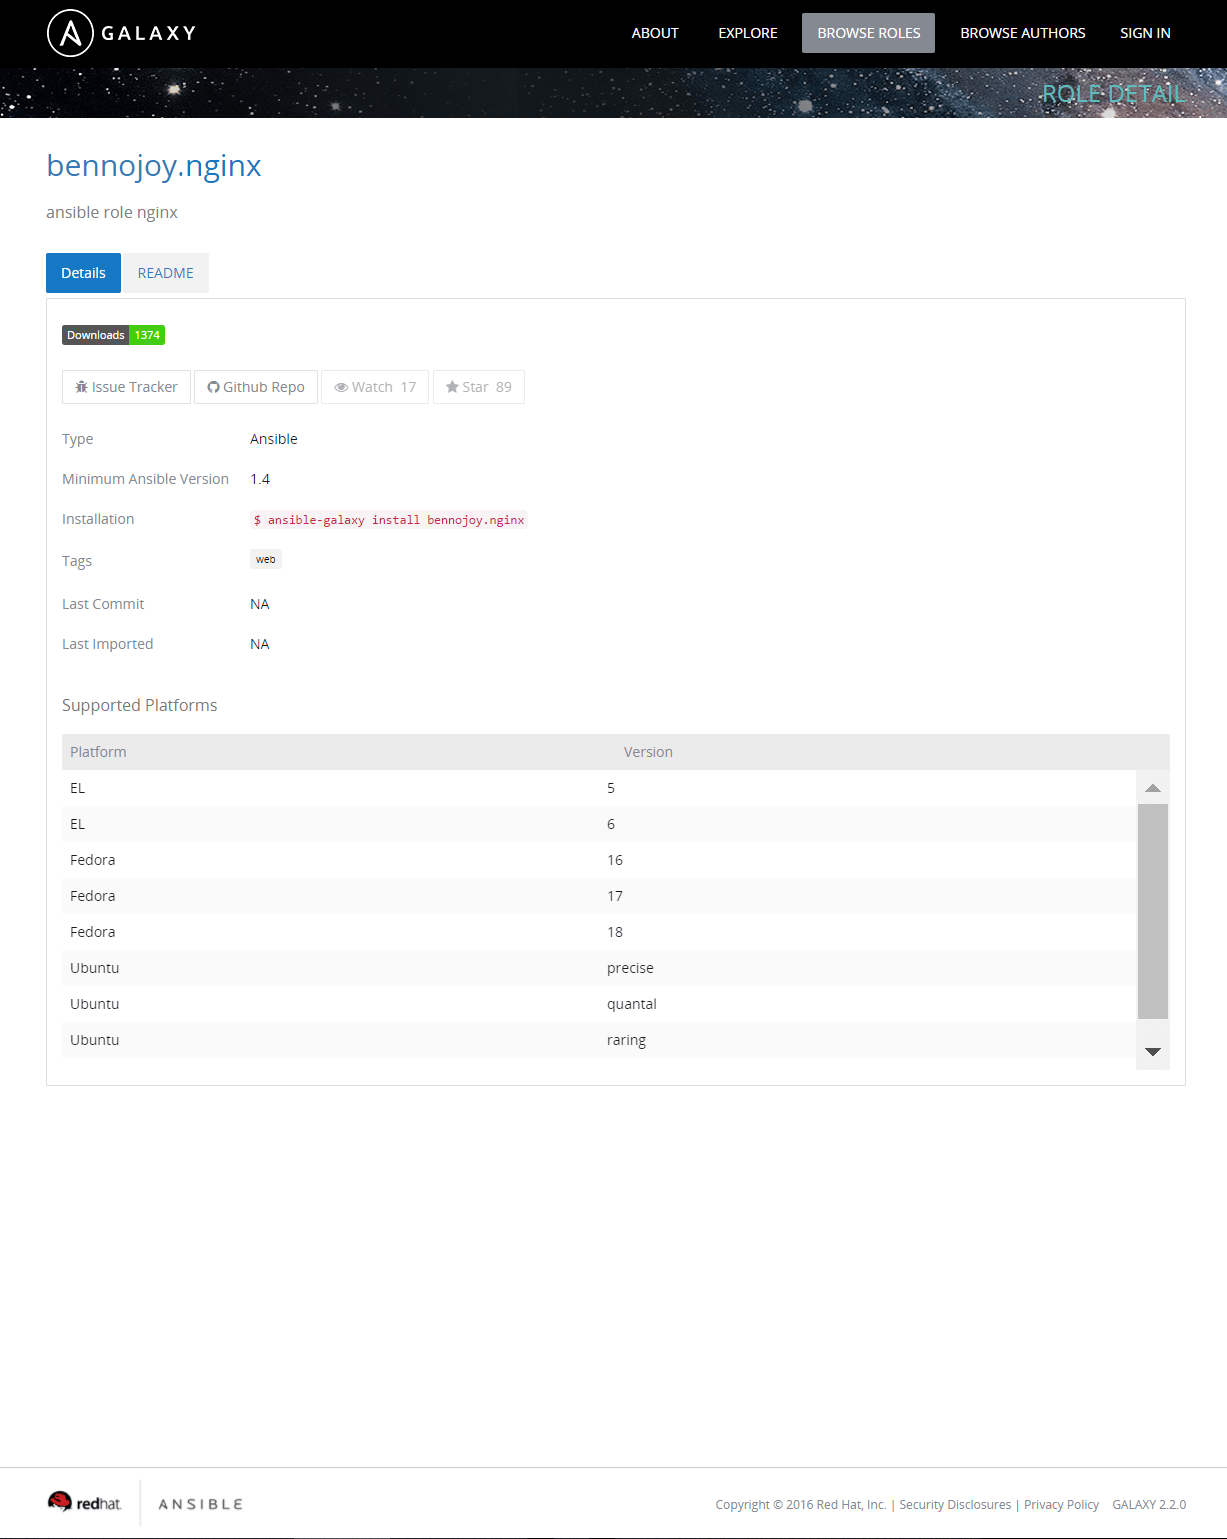The image size is (1227, 1539).
Task: Select the Fedora 17 row
Action: pos(599,896)
